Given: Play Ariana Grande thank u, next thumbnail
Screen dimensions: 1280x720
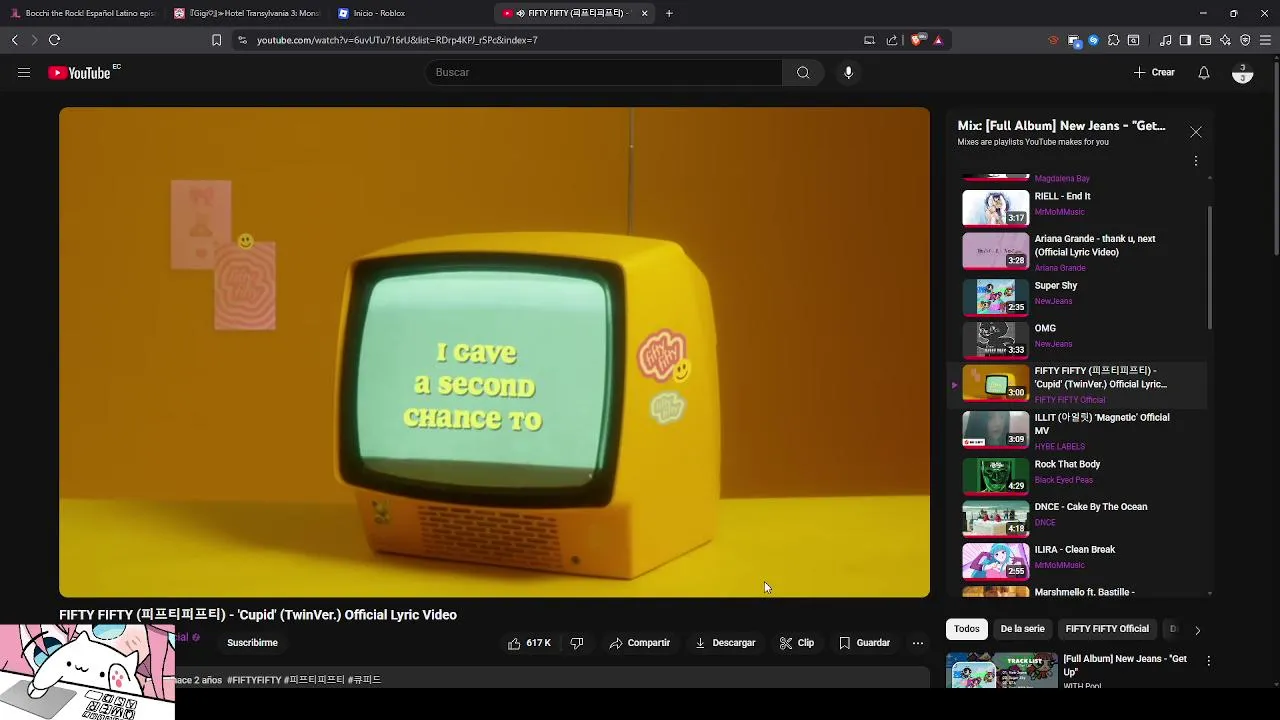Looking at the screenshot, I should click(x=995, y=251).
